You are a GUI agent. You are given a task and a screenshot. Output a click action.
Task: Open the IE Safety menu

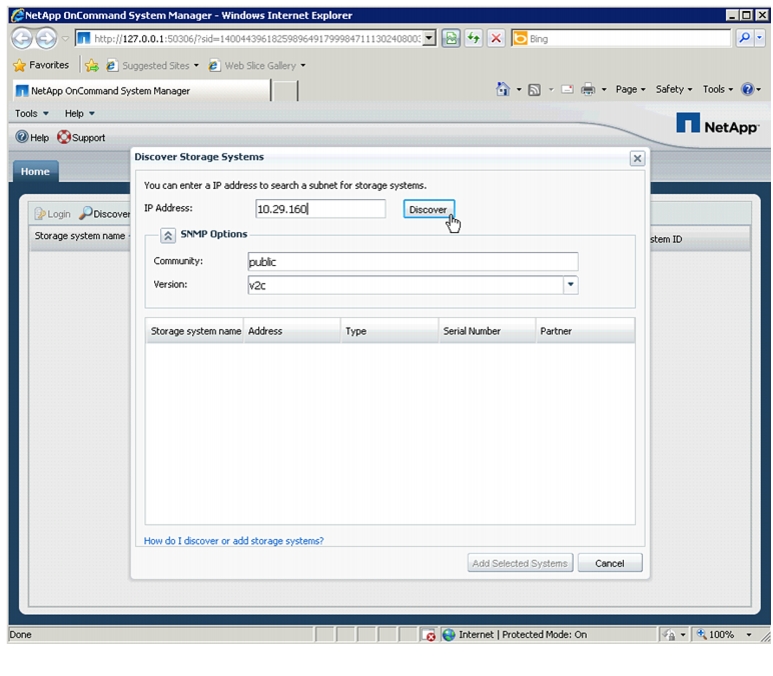[x=673, y=89]
